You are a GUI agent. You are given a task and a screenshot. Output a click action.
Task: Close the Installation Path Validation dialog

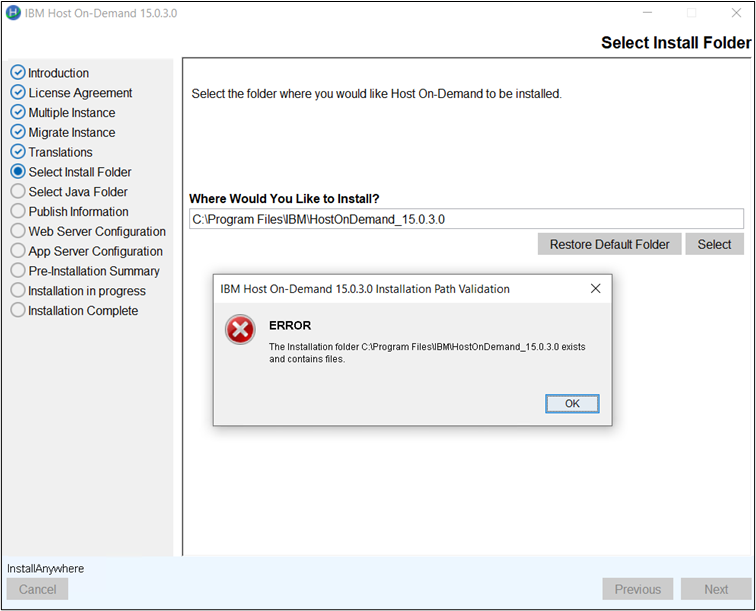pos(595,289)
